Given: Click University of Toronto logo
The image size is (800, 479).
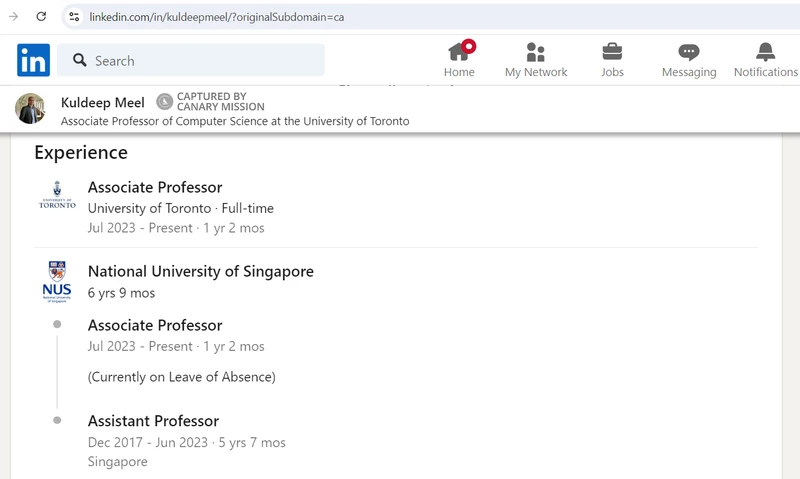Looking at the screenshot, I should coord(57,195).
